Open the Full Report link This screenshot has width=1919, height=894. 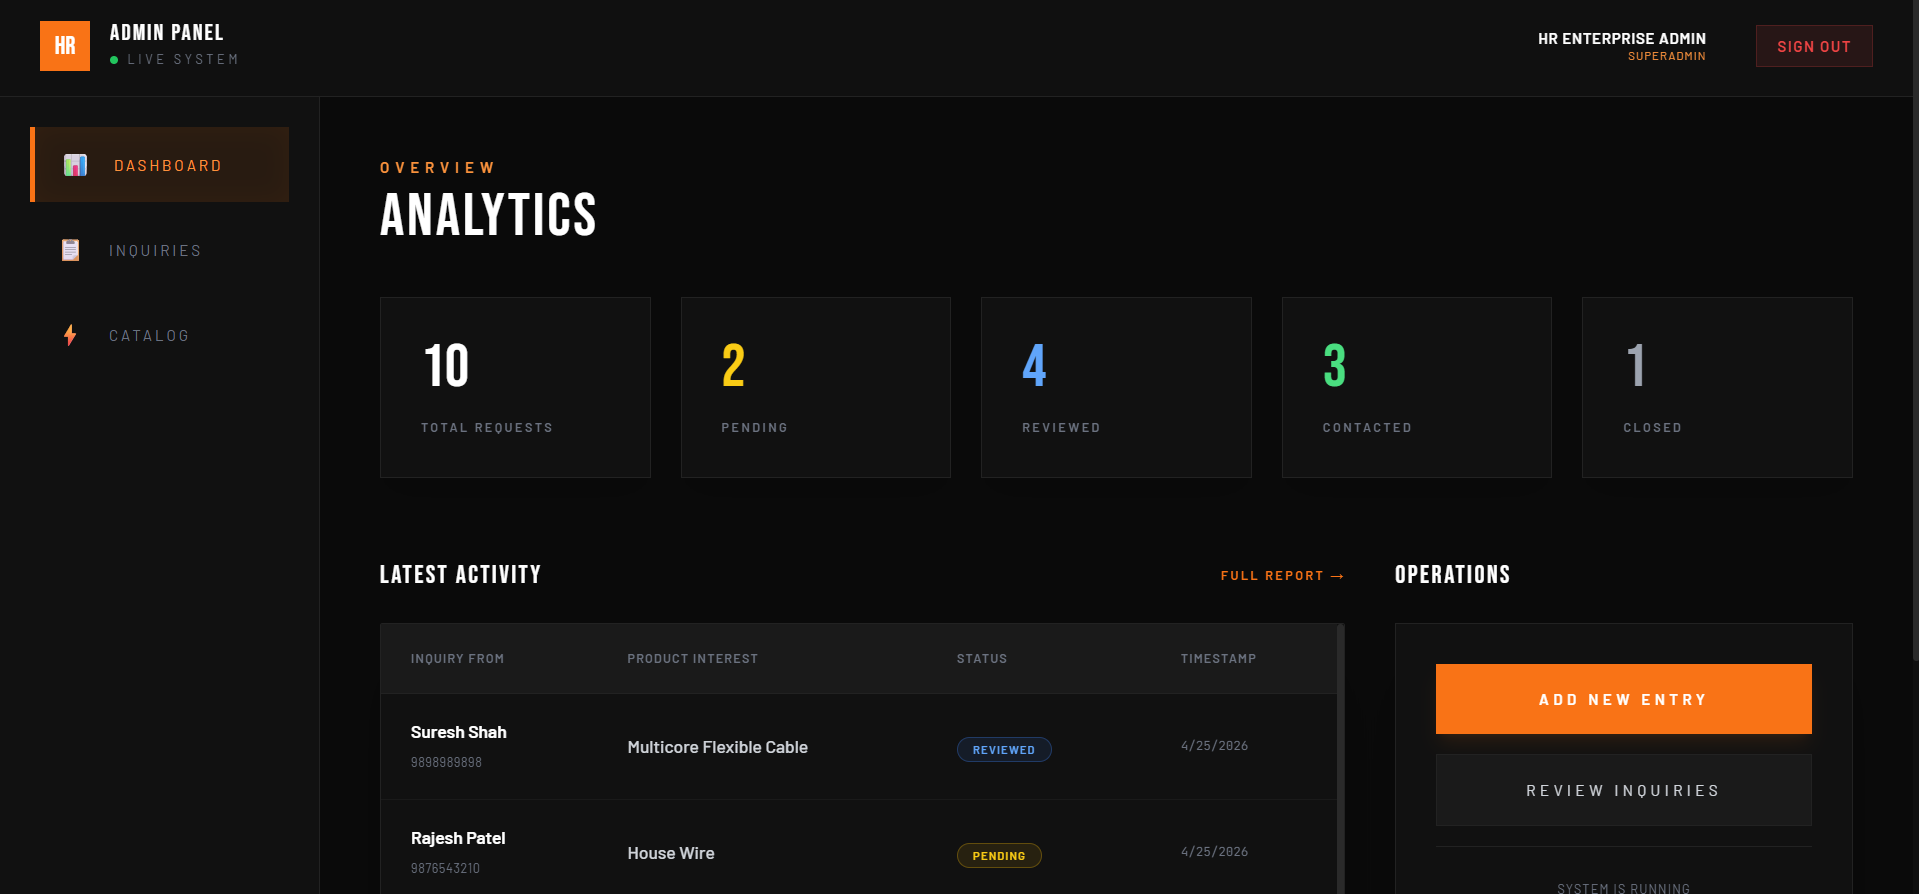(1281, 576)
